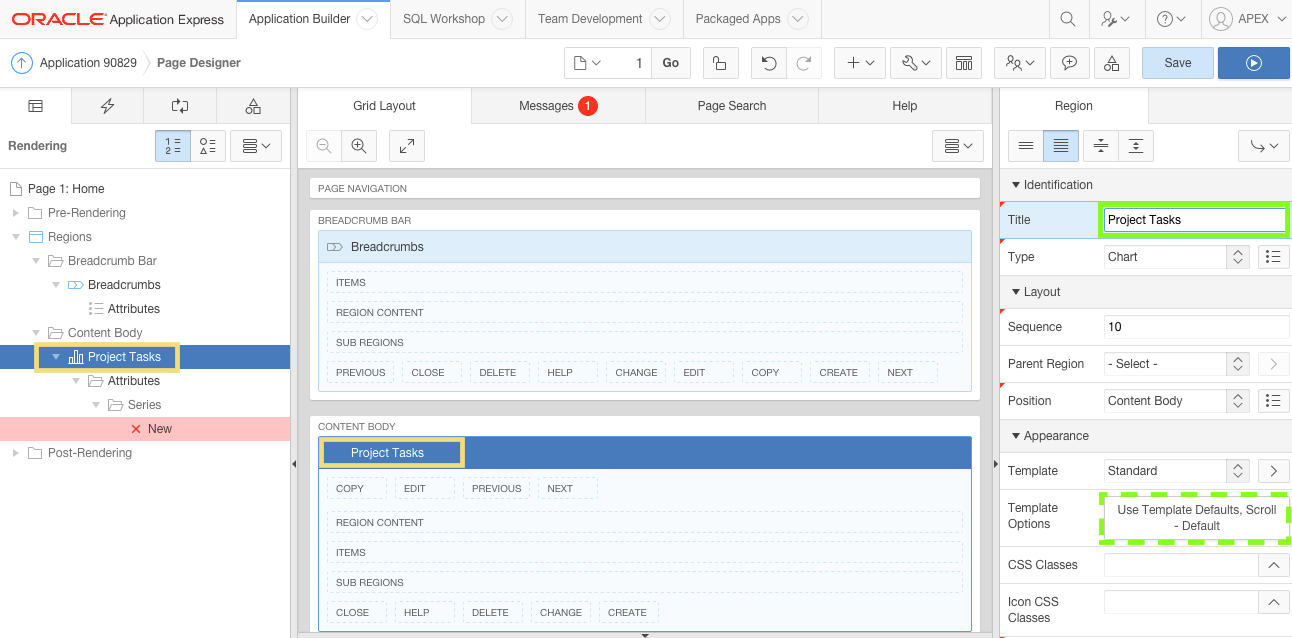Open the Create plus menu
1292x638 pixels.
(x=860, y=63)
